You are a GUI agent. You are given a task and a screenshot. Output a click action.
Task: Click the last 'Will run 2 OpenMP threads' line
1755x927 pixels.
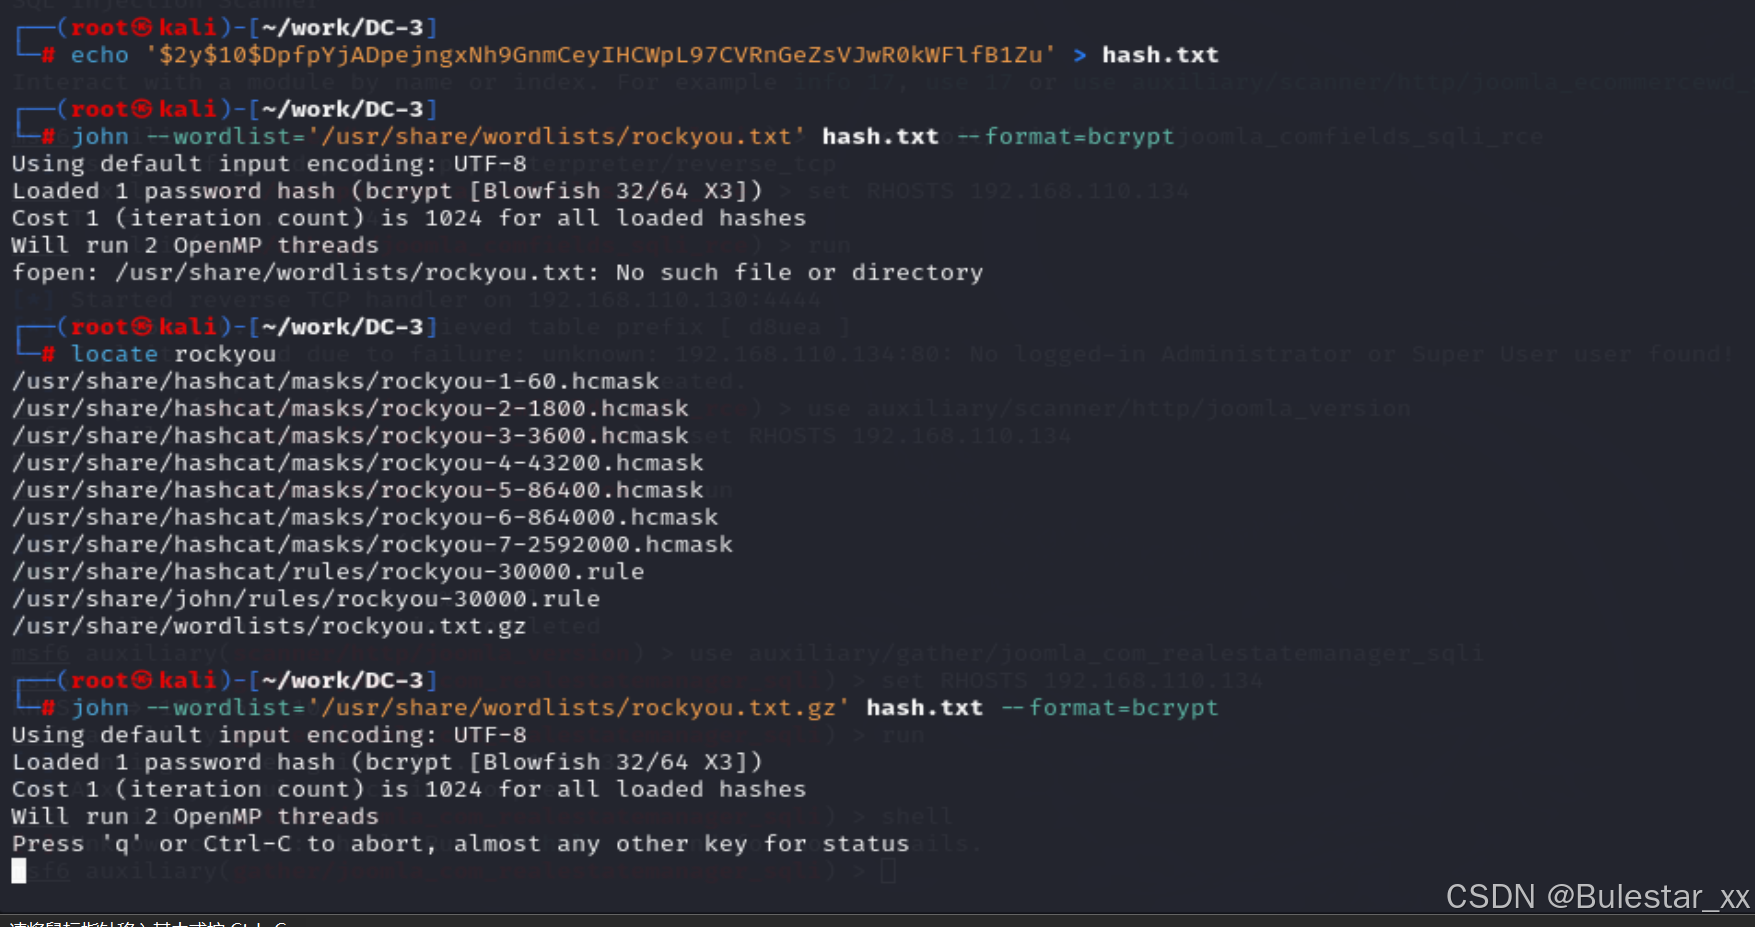[x=195, y=816]
